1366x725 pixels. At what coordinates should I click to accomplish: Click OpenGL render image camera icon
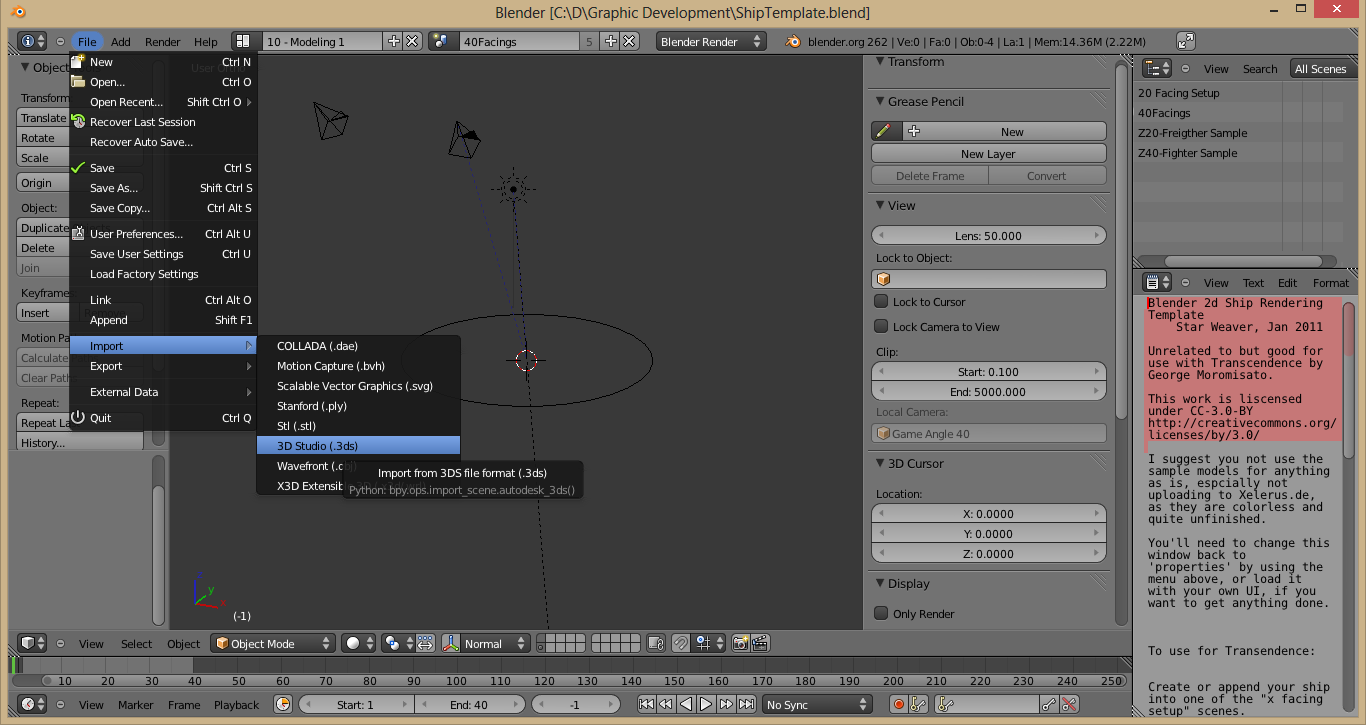point(741,644)
